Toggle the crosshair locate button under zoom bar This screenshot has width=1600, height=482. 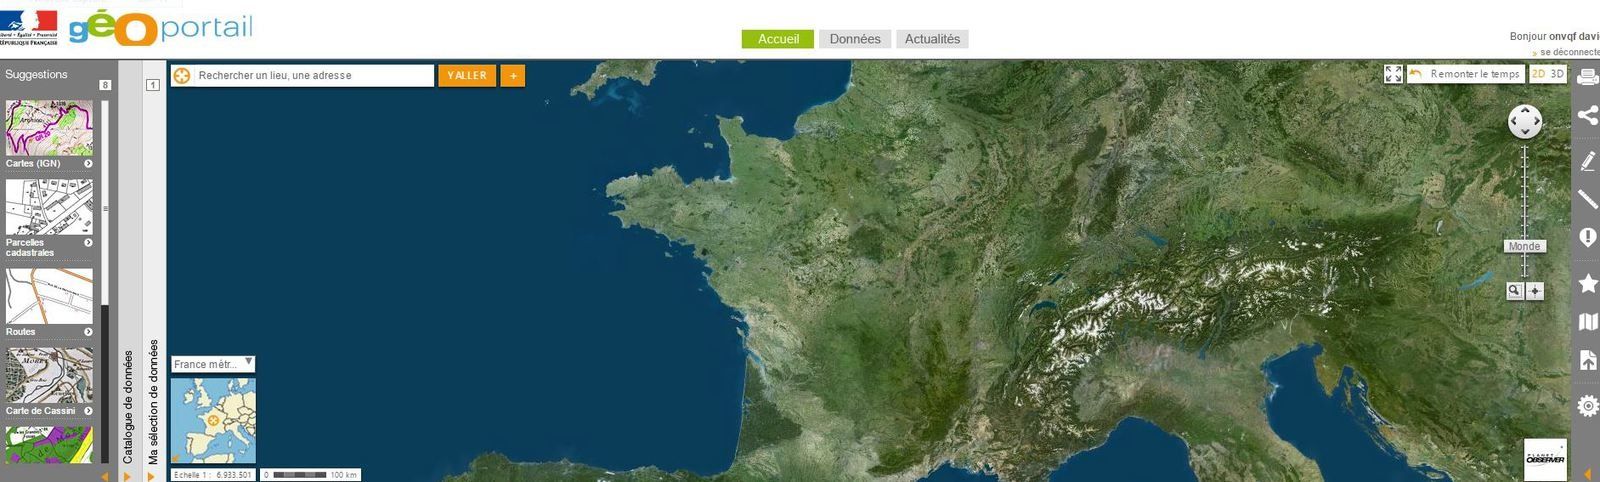pos(1535,291)
